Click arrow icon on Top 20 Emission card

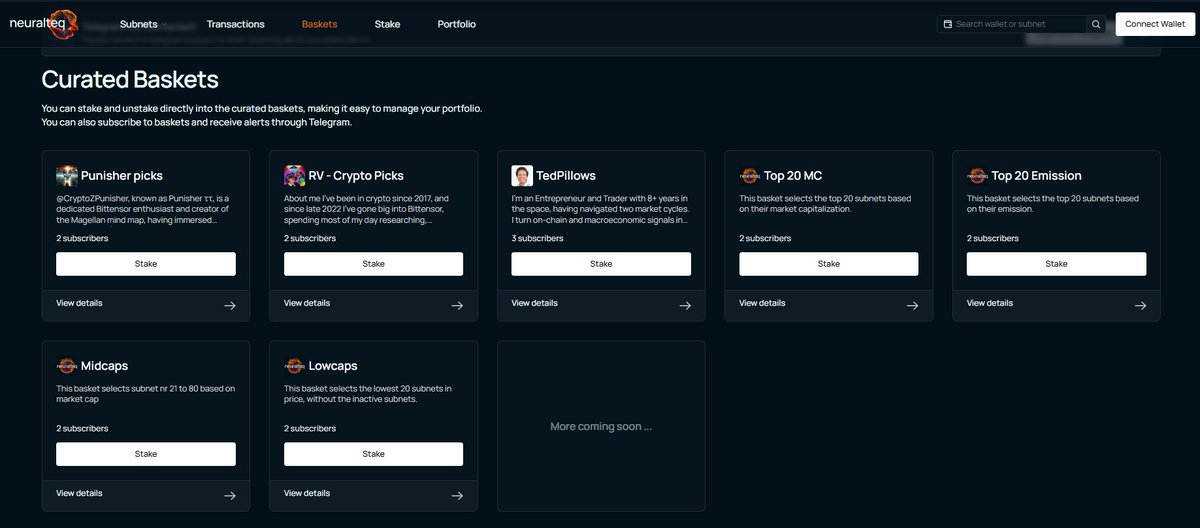point(1140,305)
